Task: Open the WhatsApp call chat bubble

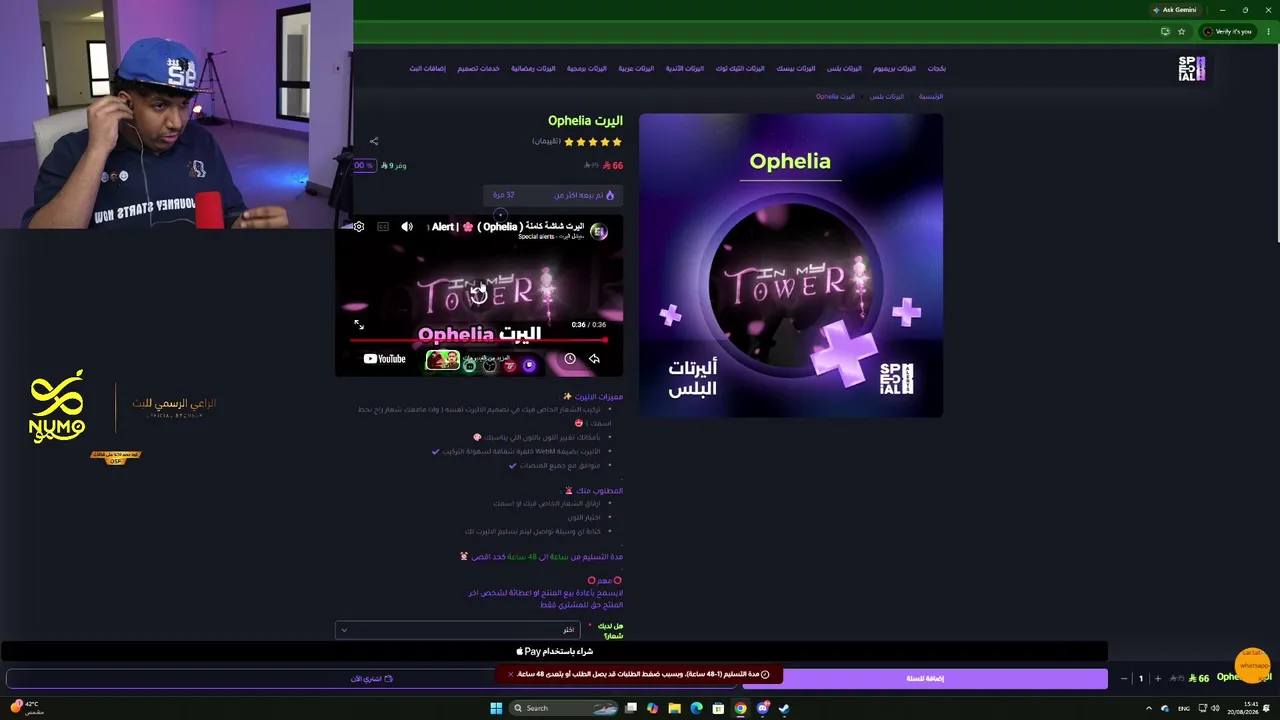Action: click(1253, 665)
